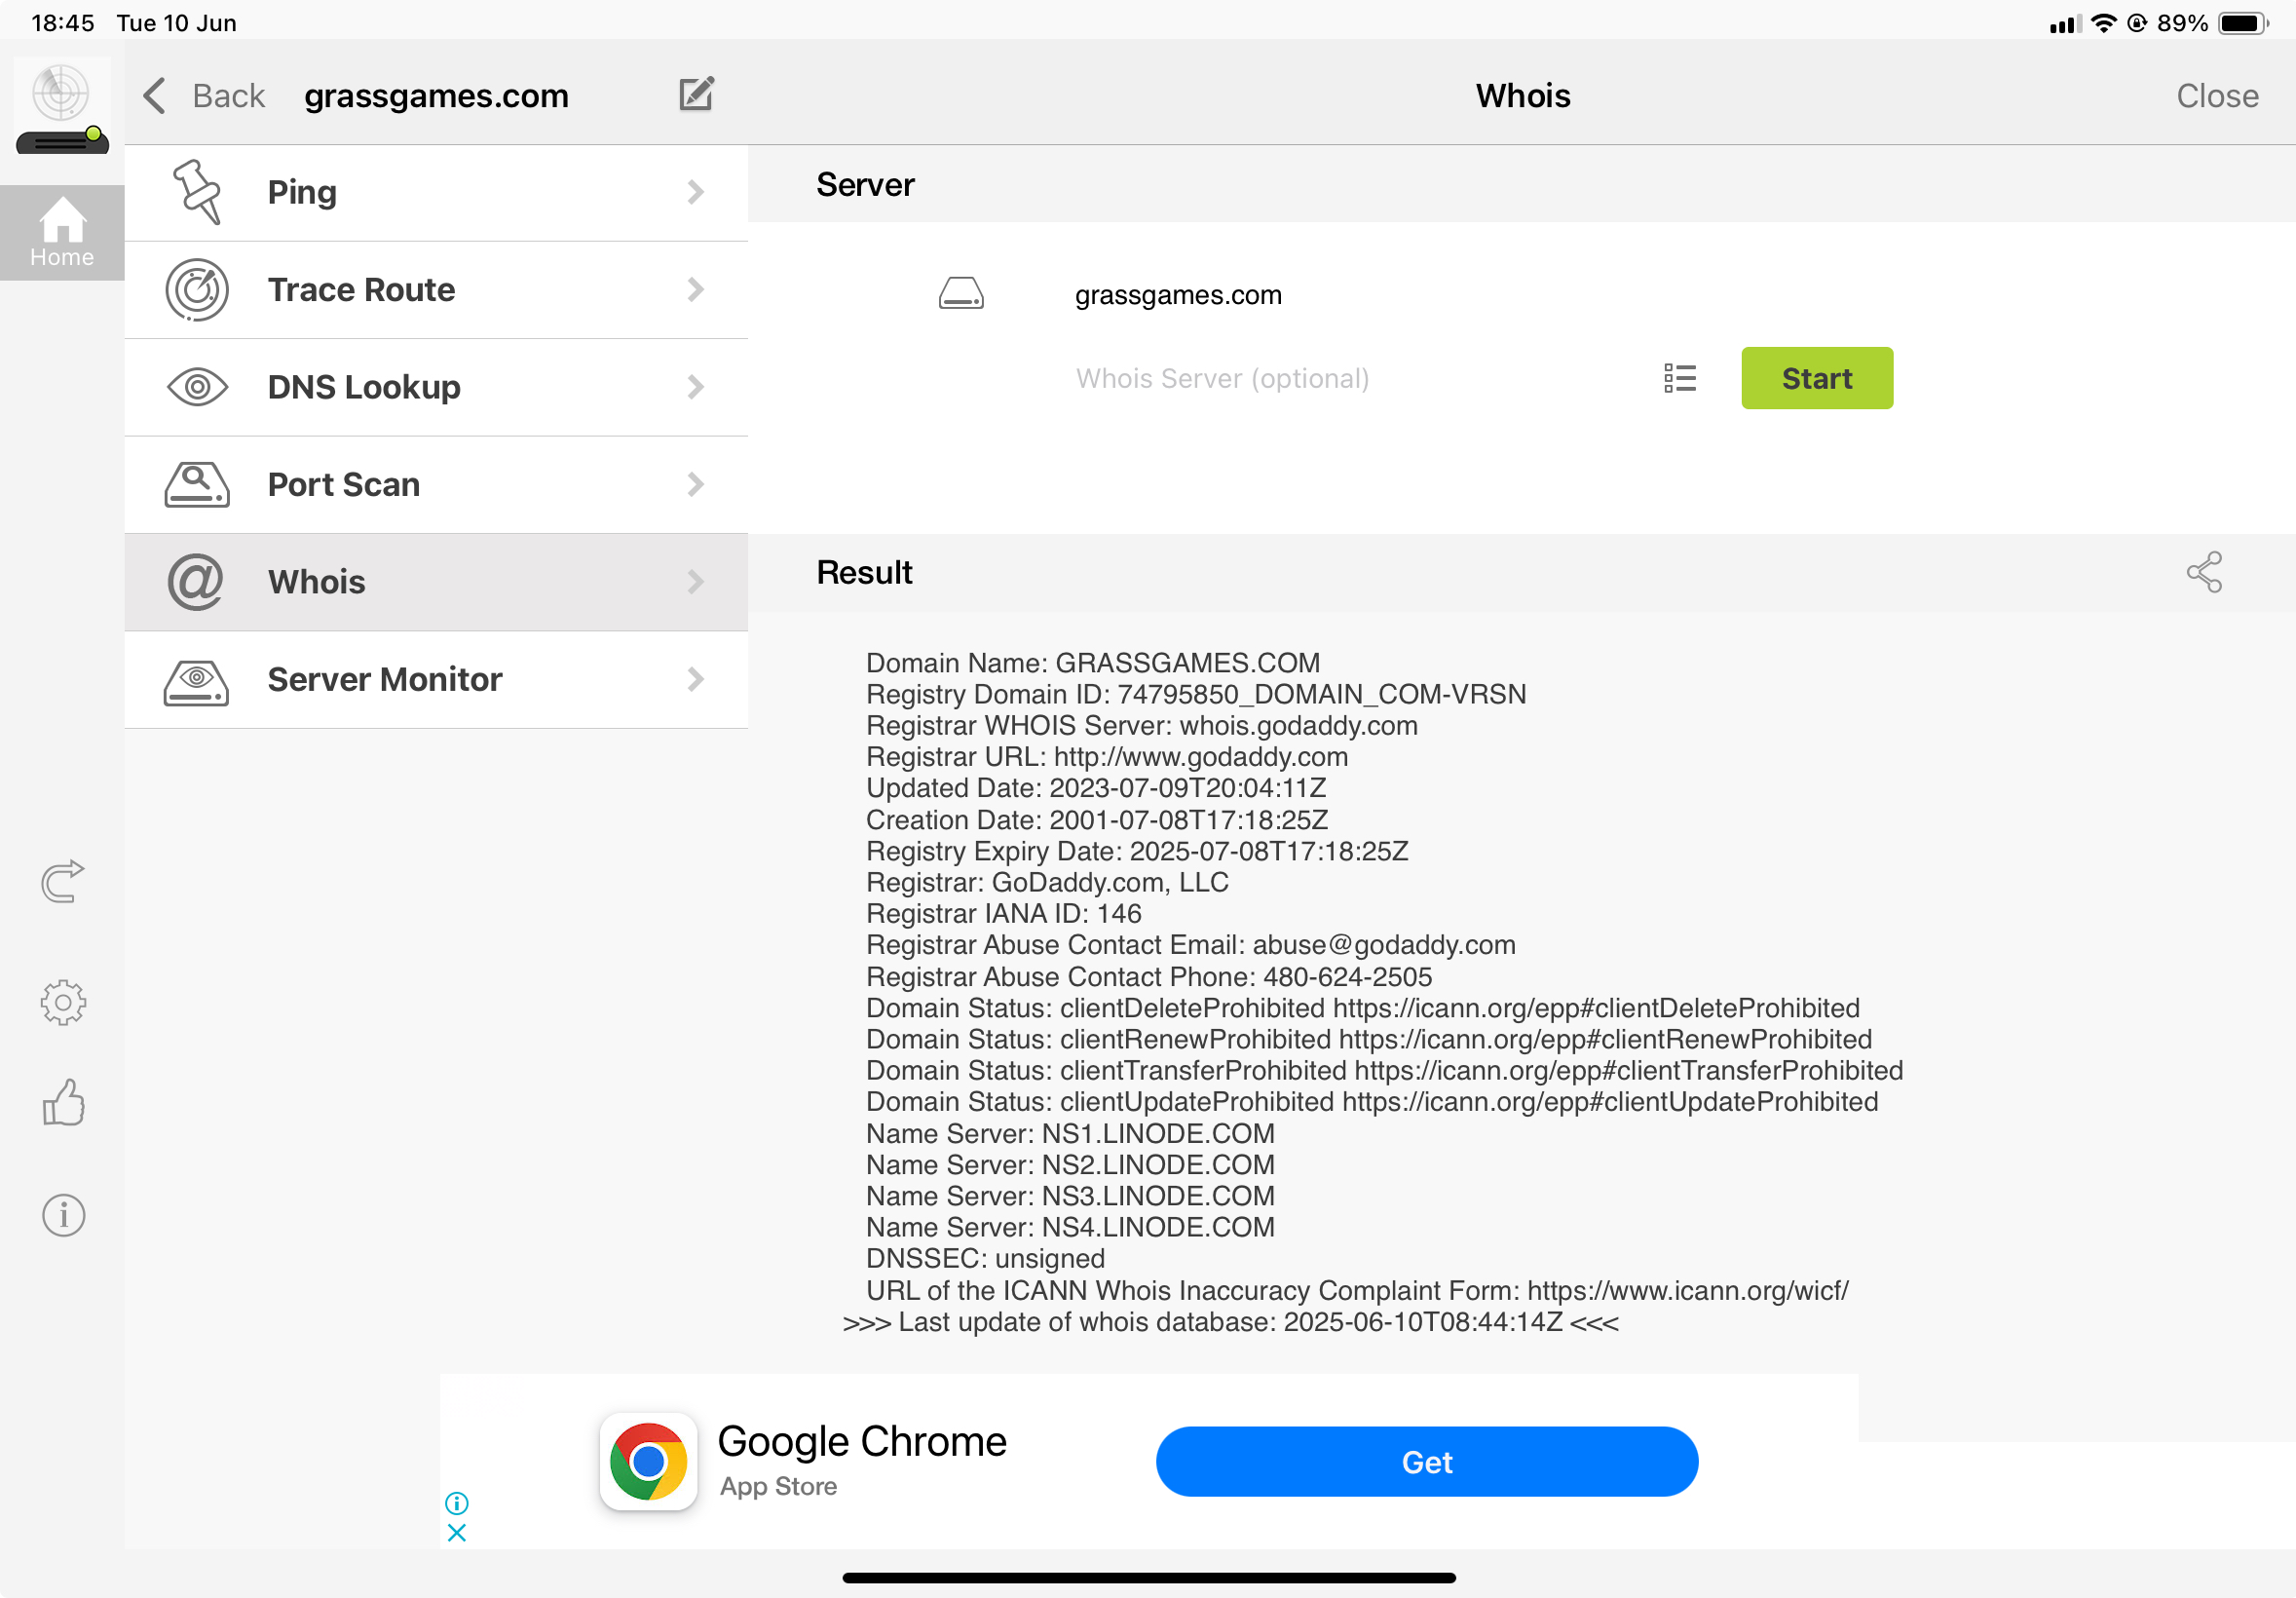Tap the Registrar Abuse Contact Phone line
2296x1598 pixels.
[x=1149, y=977]
